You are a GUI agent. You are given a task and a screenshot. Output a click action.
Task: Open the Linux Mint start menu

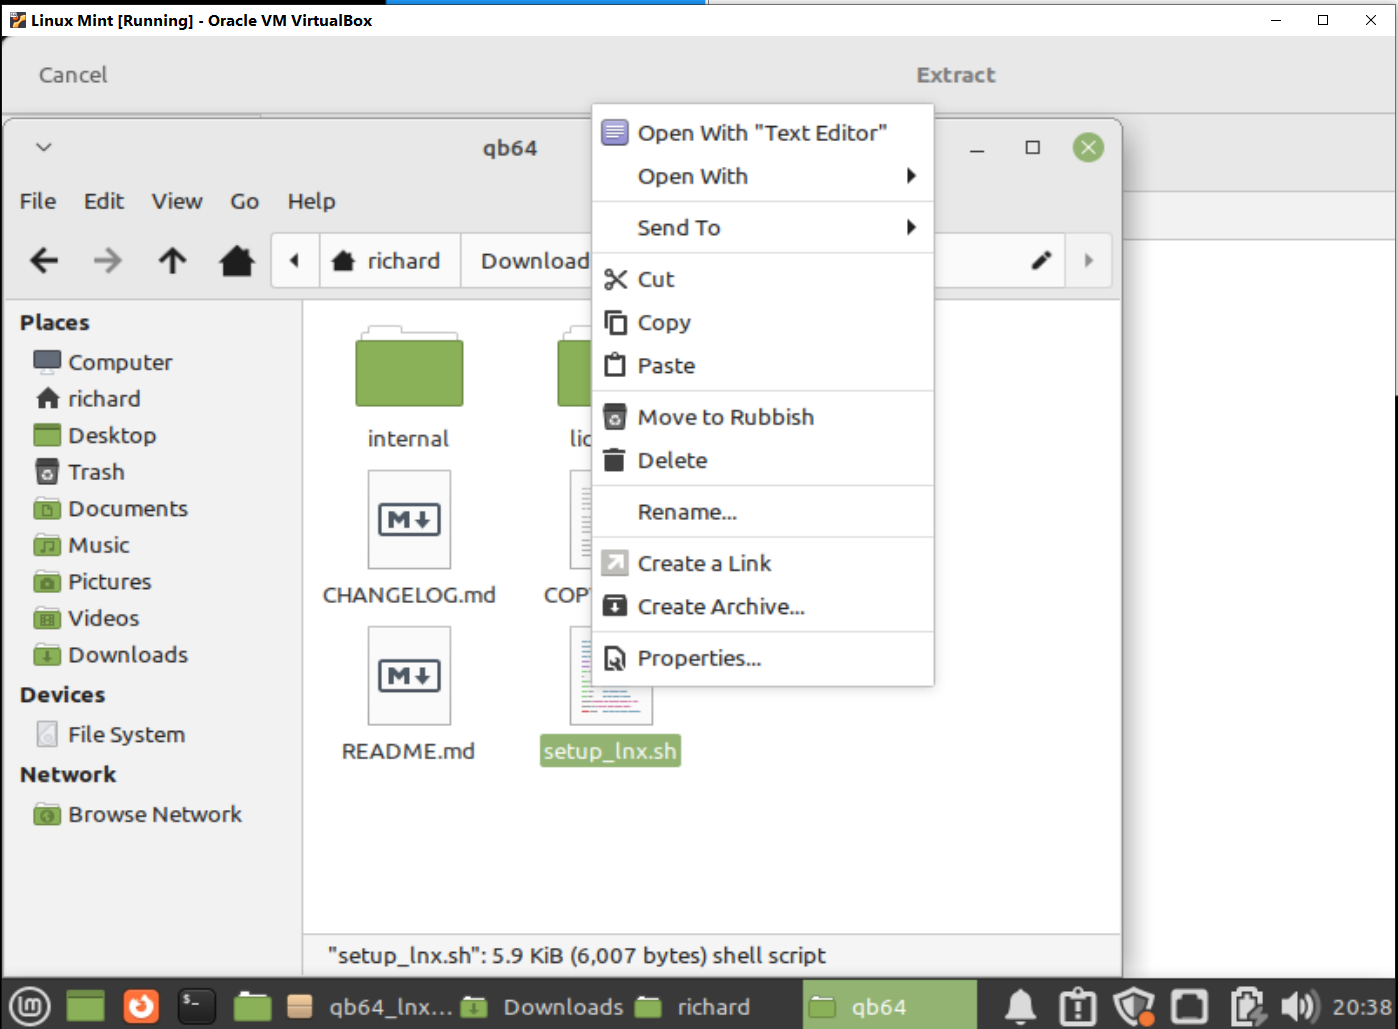(x=30, y=1006)
